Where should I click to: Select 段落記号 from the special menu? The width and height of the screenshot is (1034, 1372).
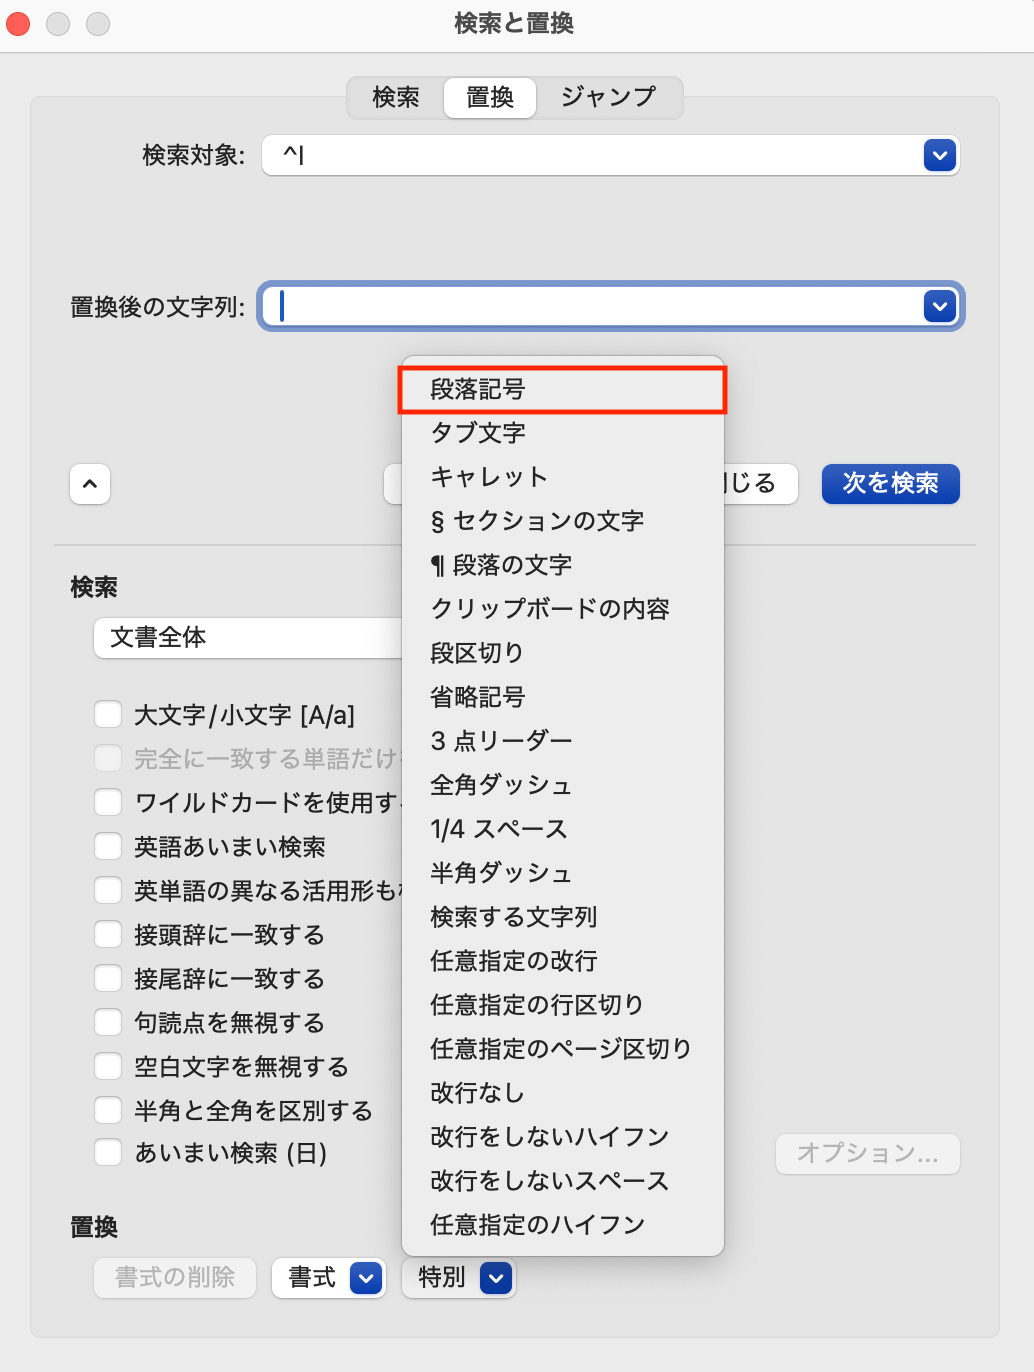(x=562, y=390)
